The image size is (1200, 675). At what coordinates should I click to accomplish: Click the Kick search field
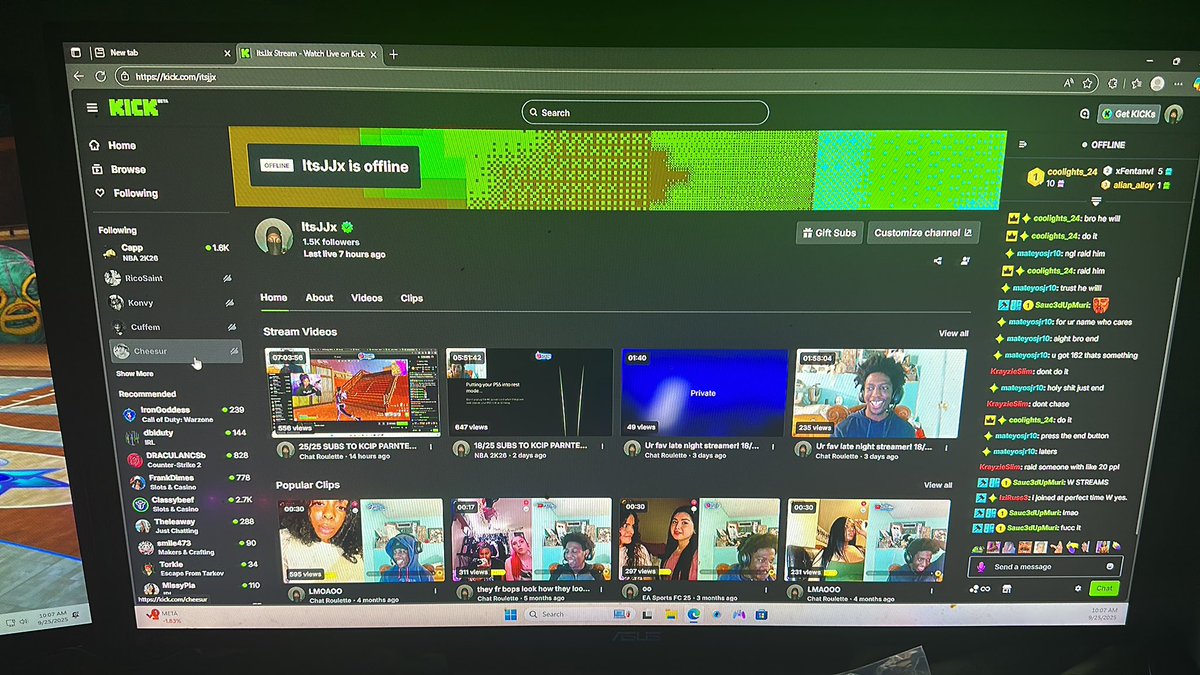click(645, 113)
